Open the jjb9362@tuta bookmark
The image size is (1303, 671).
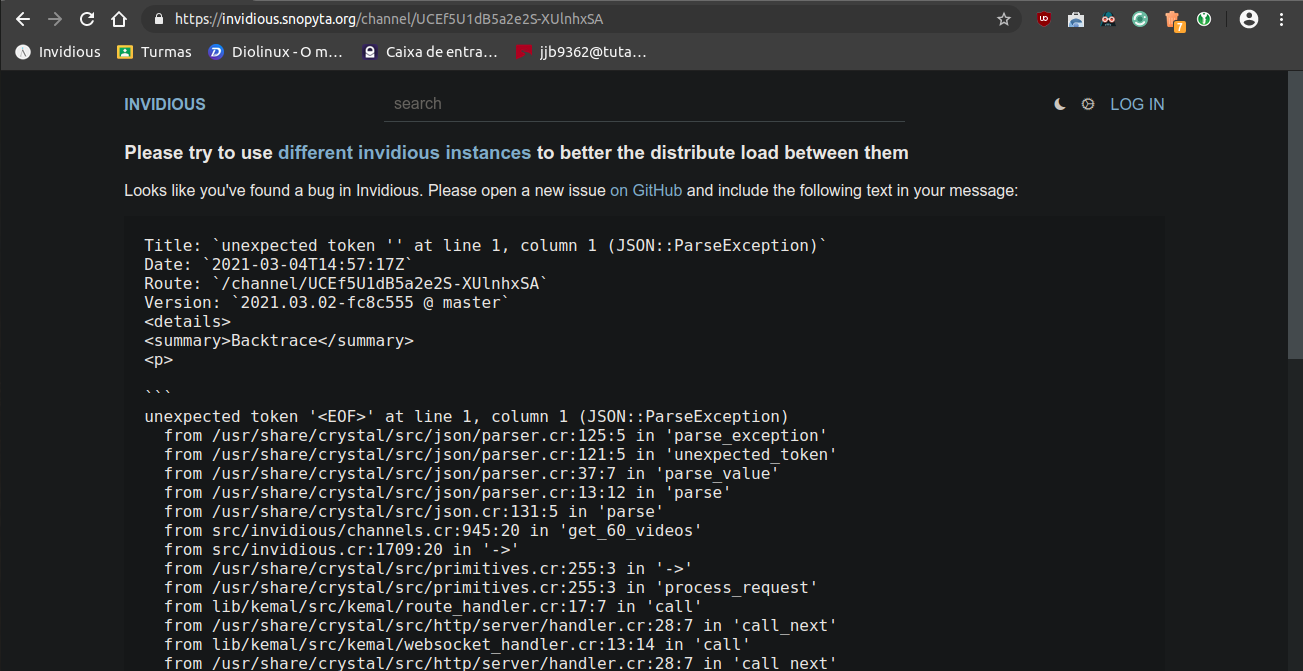[x=581, y=52]
